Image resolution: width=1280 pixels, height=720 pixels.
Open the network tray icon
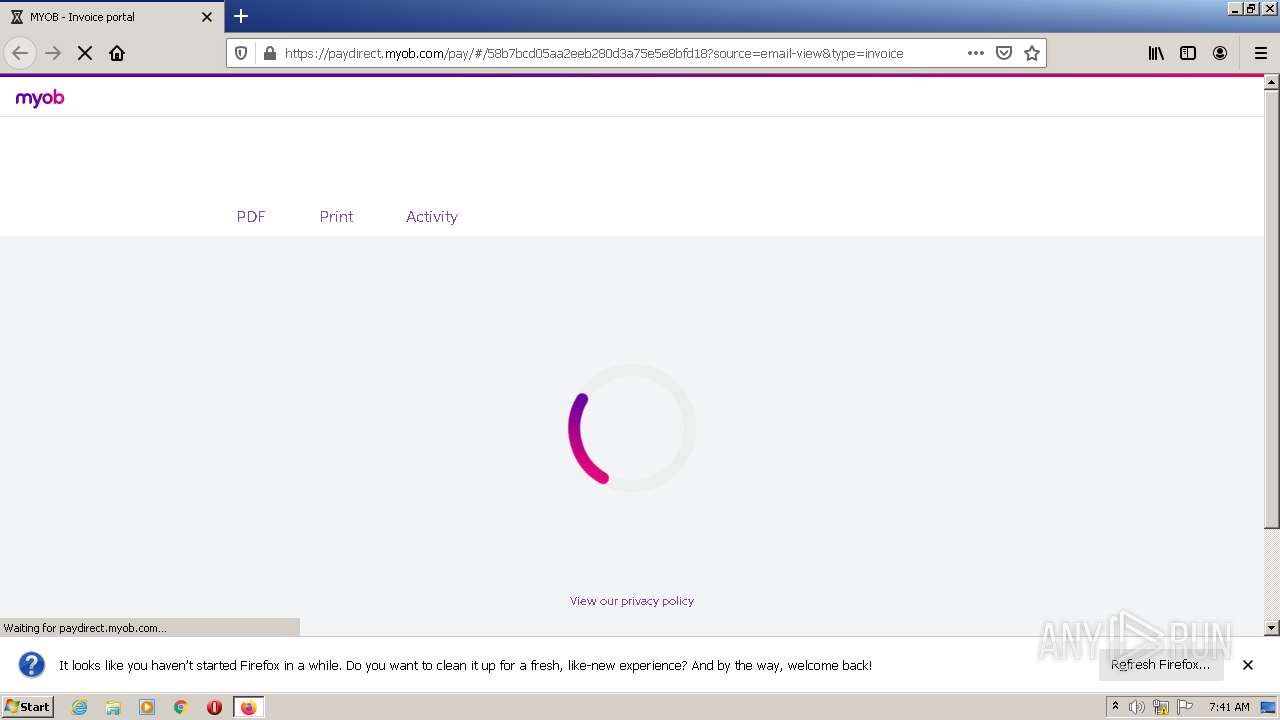pos(1161,707)
